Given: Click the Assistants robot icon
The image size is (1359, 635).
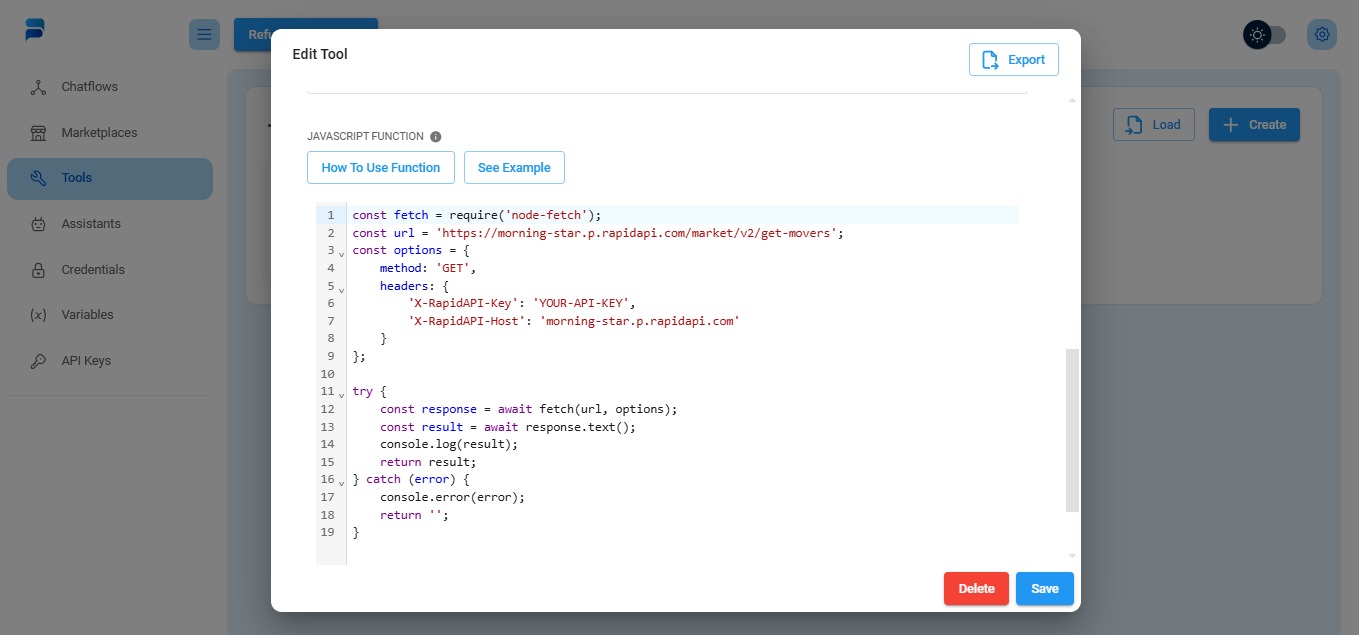Looking at the screenshot, I should click(x=39, y=224).
